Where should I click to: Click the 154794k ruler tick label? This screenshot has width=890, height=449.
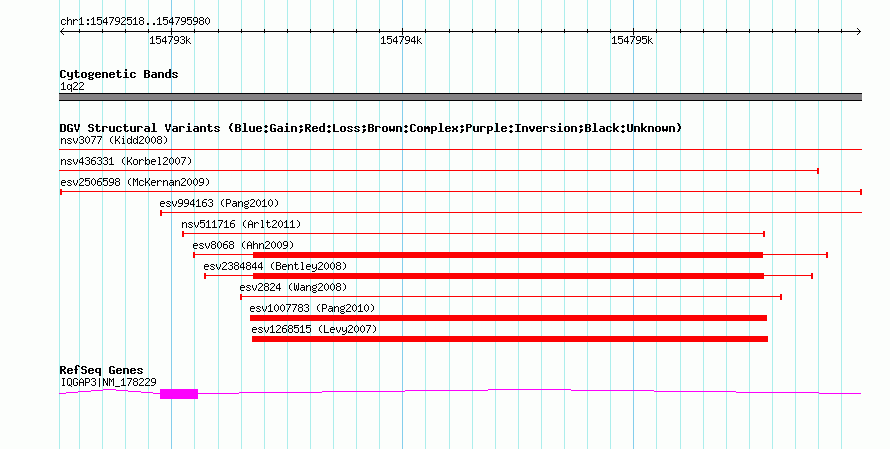(x=401, y=40)
